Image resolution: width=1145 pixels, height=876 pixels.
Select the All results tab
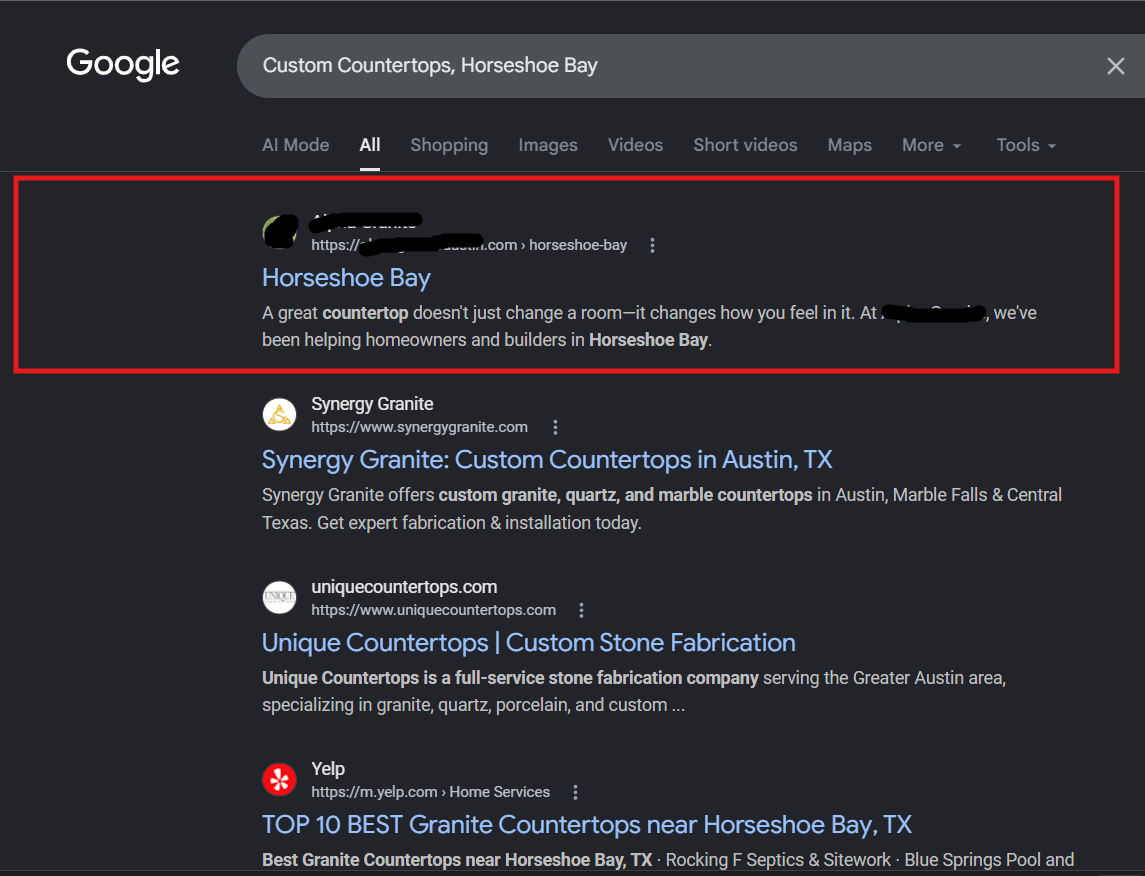coord(369,145)
